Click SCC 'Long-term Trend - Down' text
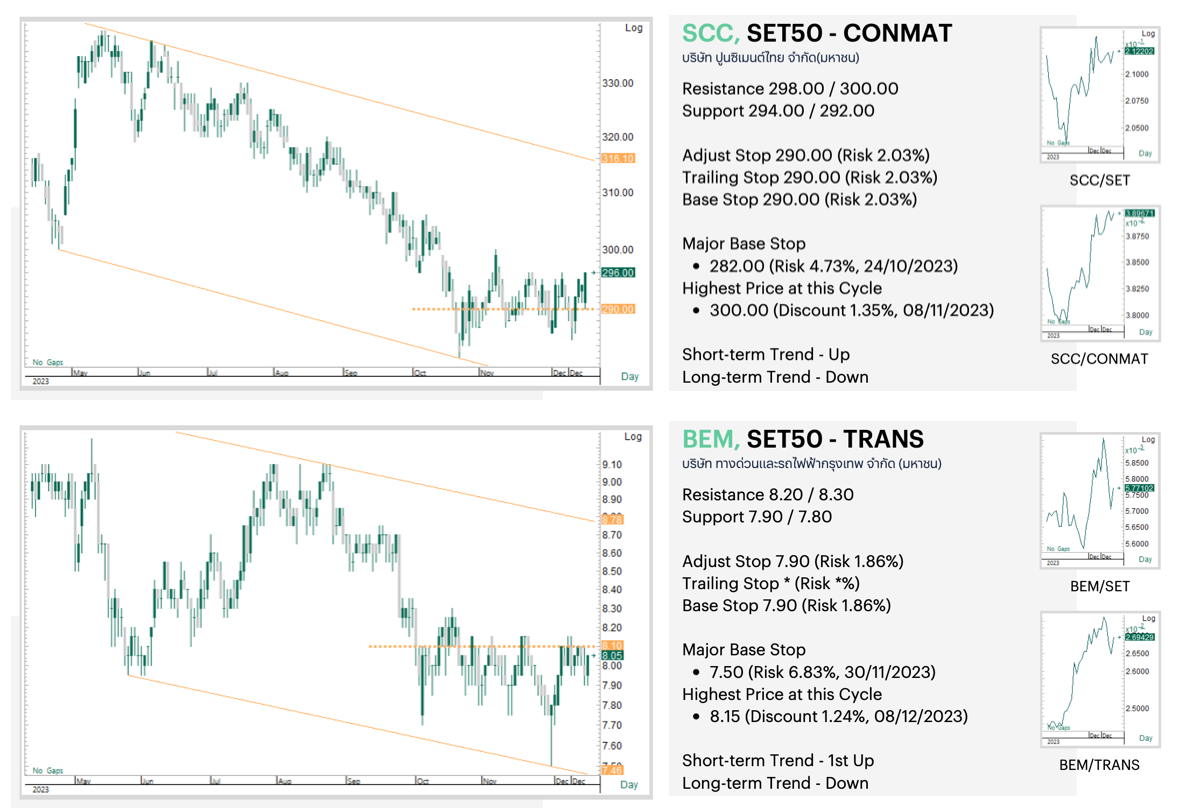The width and height of the screenshot is (1190, 808). pos(775,377)
